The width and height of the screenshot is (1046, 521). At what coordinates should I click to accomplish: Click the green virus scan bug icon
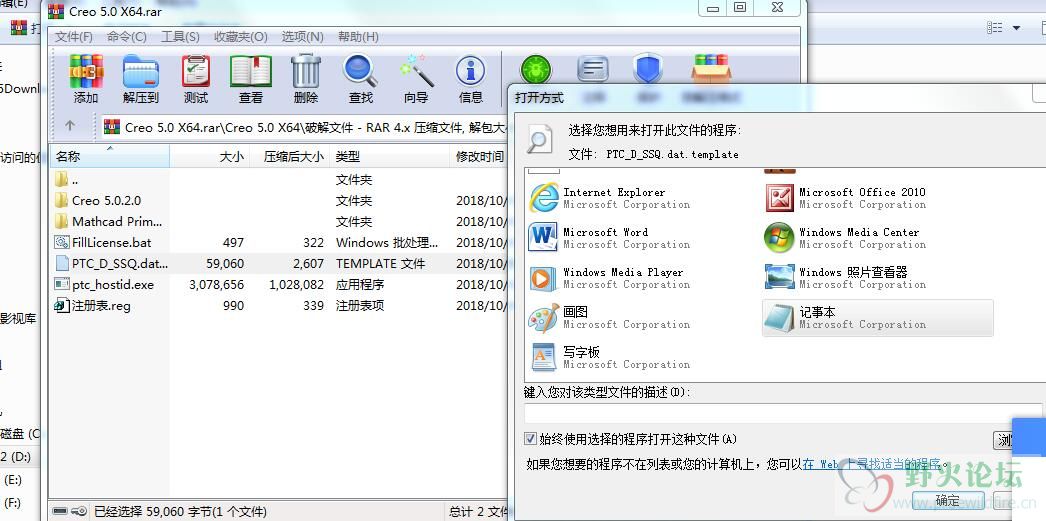(x=536, y=70)
